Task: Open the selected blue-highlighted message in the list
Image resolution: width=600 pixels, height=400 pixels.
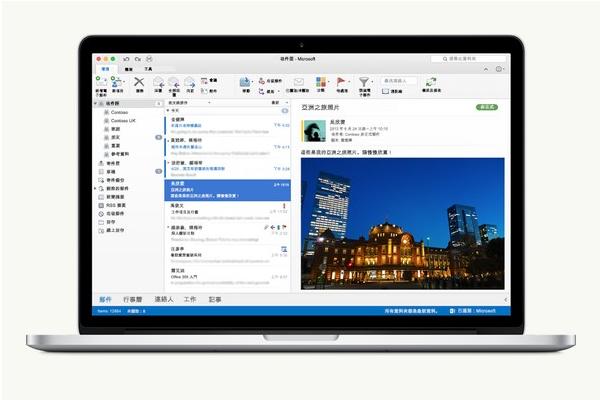Action: [x=227, y=190]
